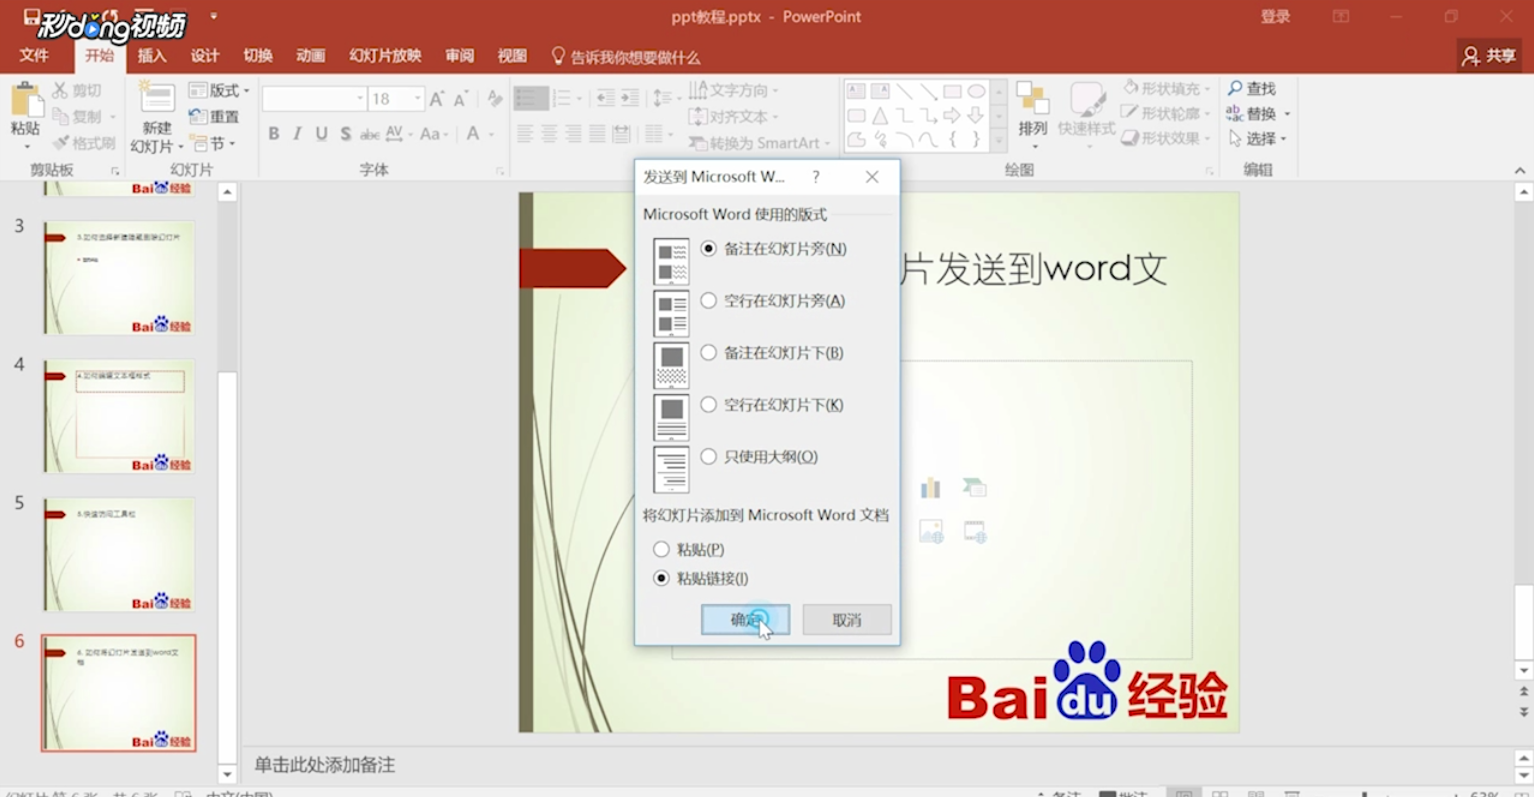Toggle underline formatting U

coord(321,134)
